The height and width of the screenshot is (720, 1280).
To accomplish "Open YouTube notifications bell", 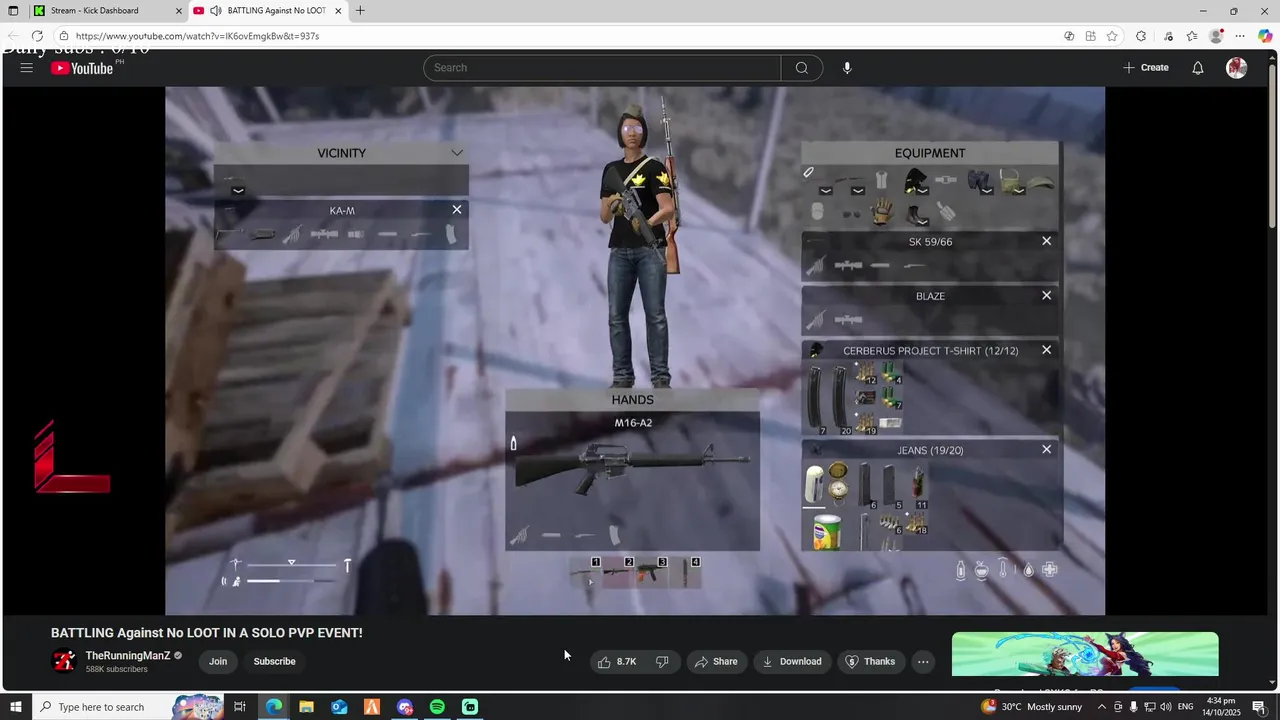I will tap(1197, 68).
